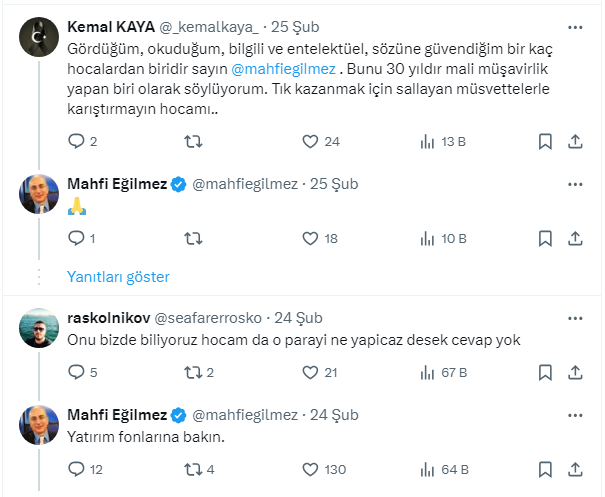This screenshot has height=497, width=605.
Task: Like Kemal KAYA's tweet
Action: [x=311, y=141]
